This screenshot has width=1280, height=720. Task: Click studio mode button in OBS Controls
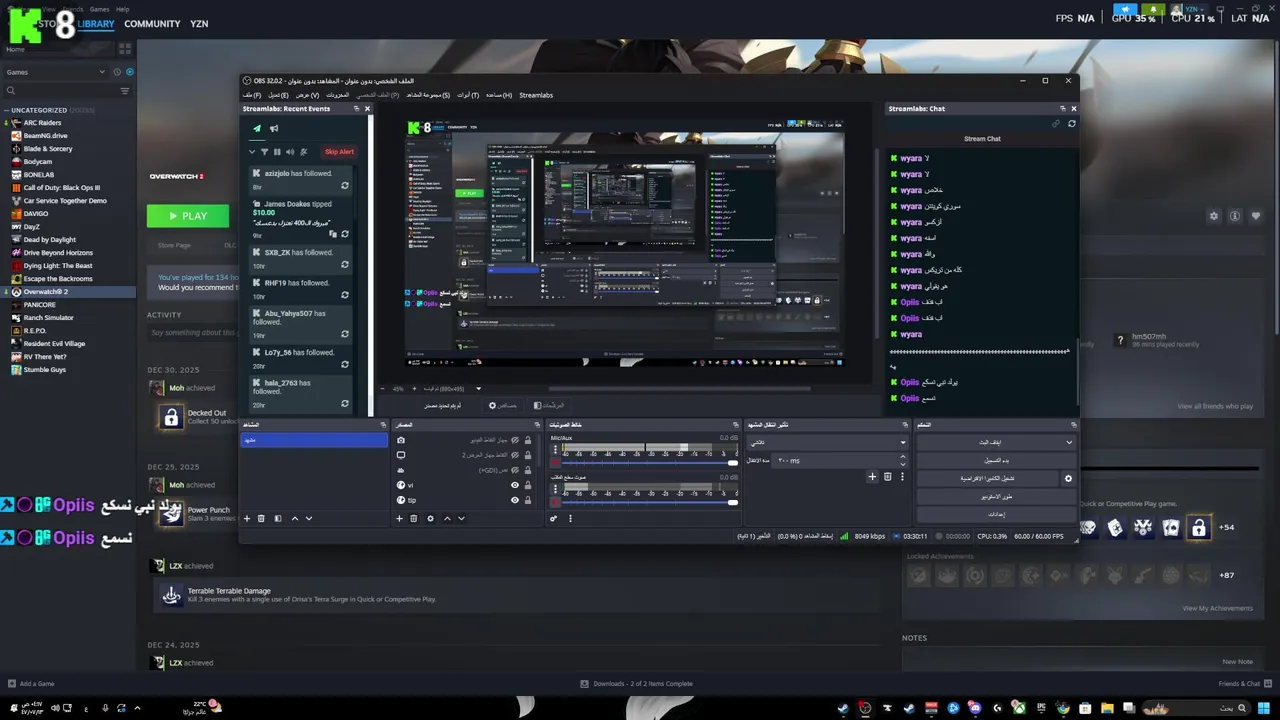pos(997,497)
